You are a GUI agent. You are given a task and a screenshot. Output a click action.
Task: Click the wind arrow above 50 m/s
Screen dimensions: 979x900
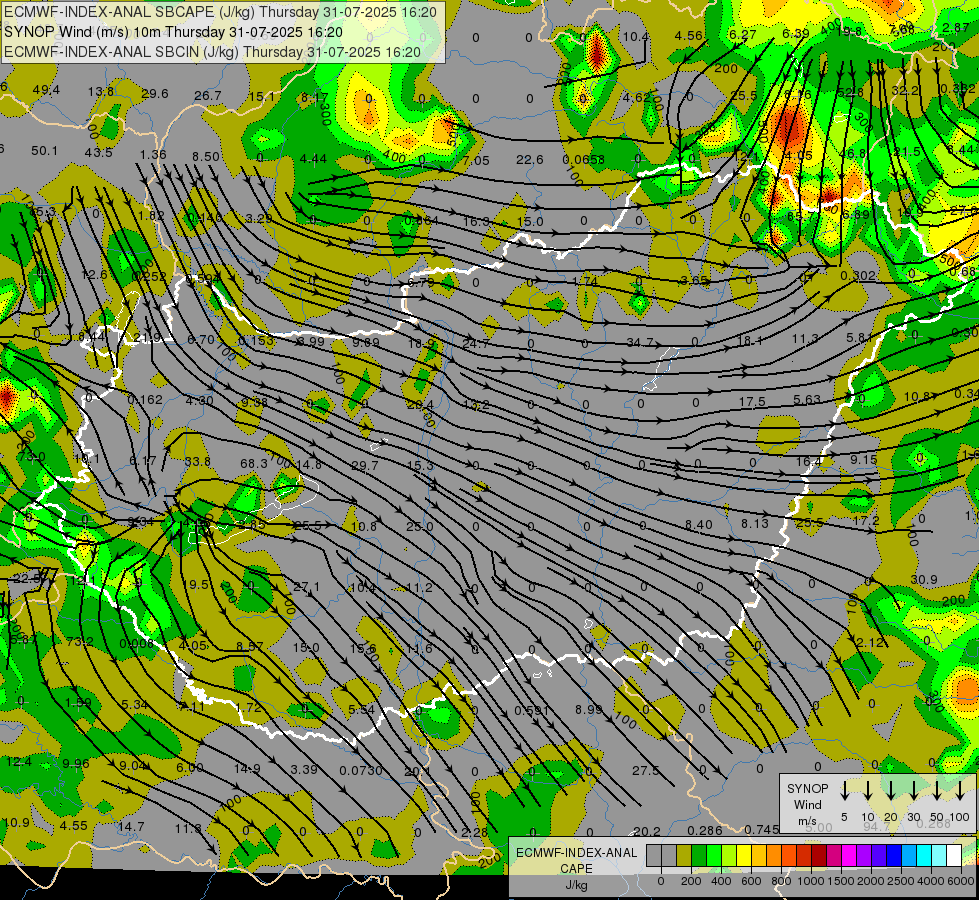click(937, 790)
